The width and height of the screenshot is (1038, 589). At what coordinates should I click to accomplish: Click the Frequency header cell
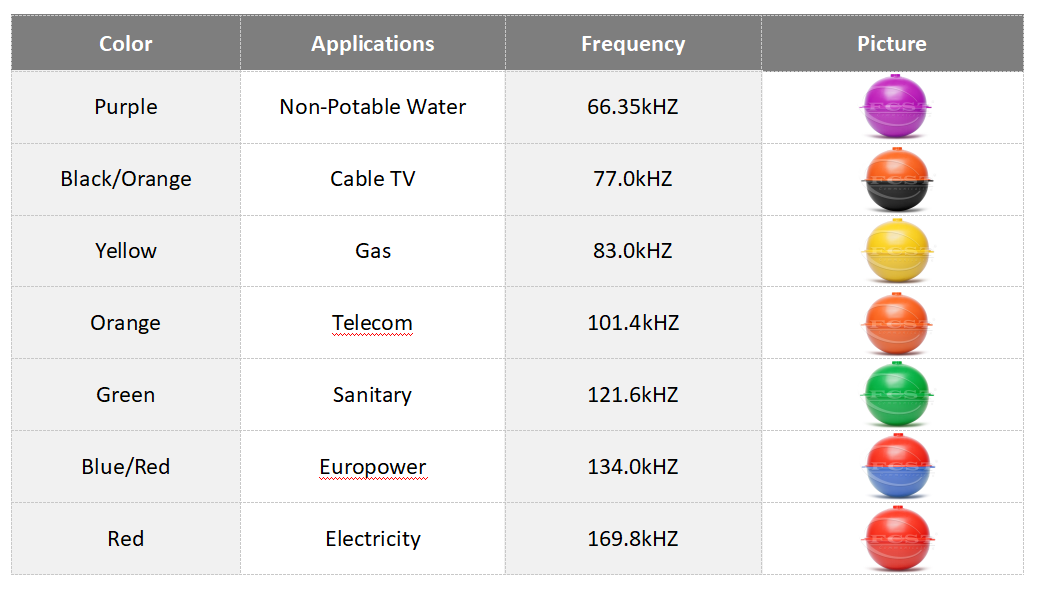(x=633, y=44)
